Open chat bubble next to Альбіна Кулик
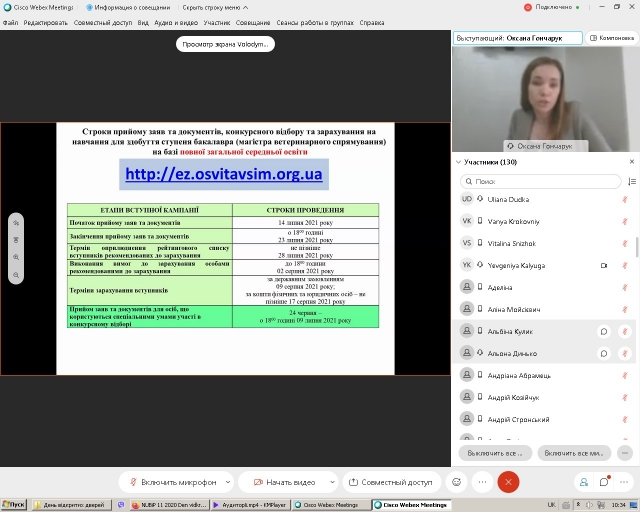Screen dimensions: 640x512 603,331
